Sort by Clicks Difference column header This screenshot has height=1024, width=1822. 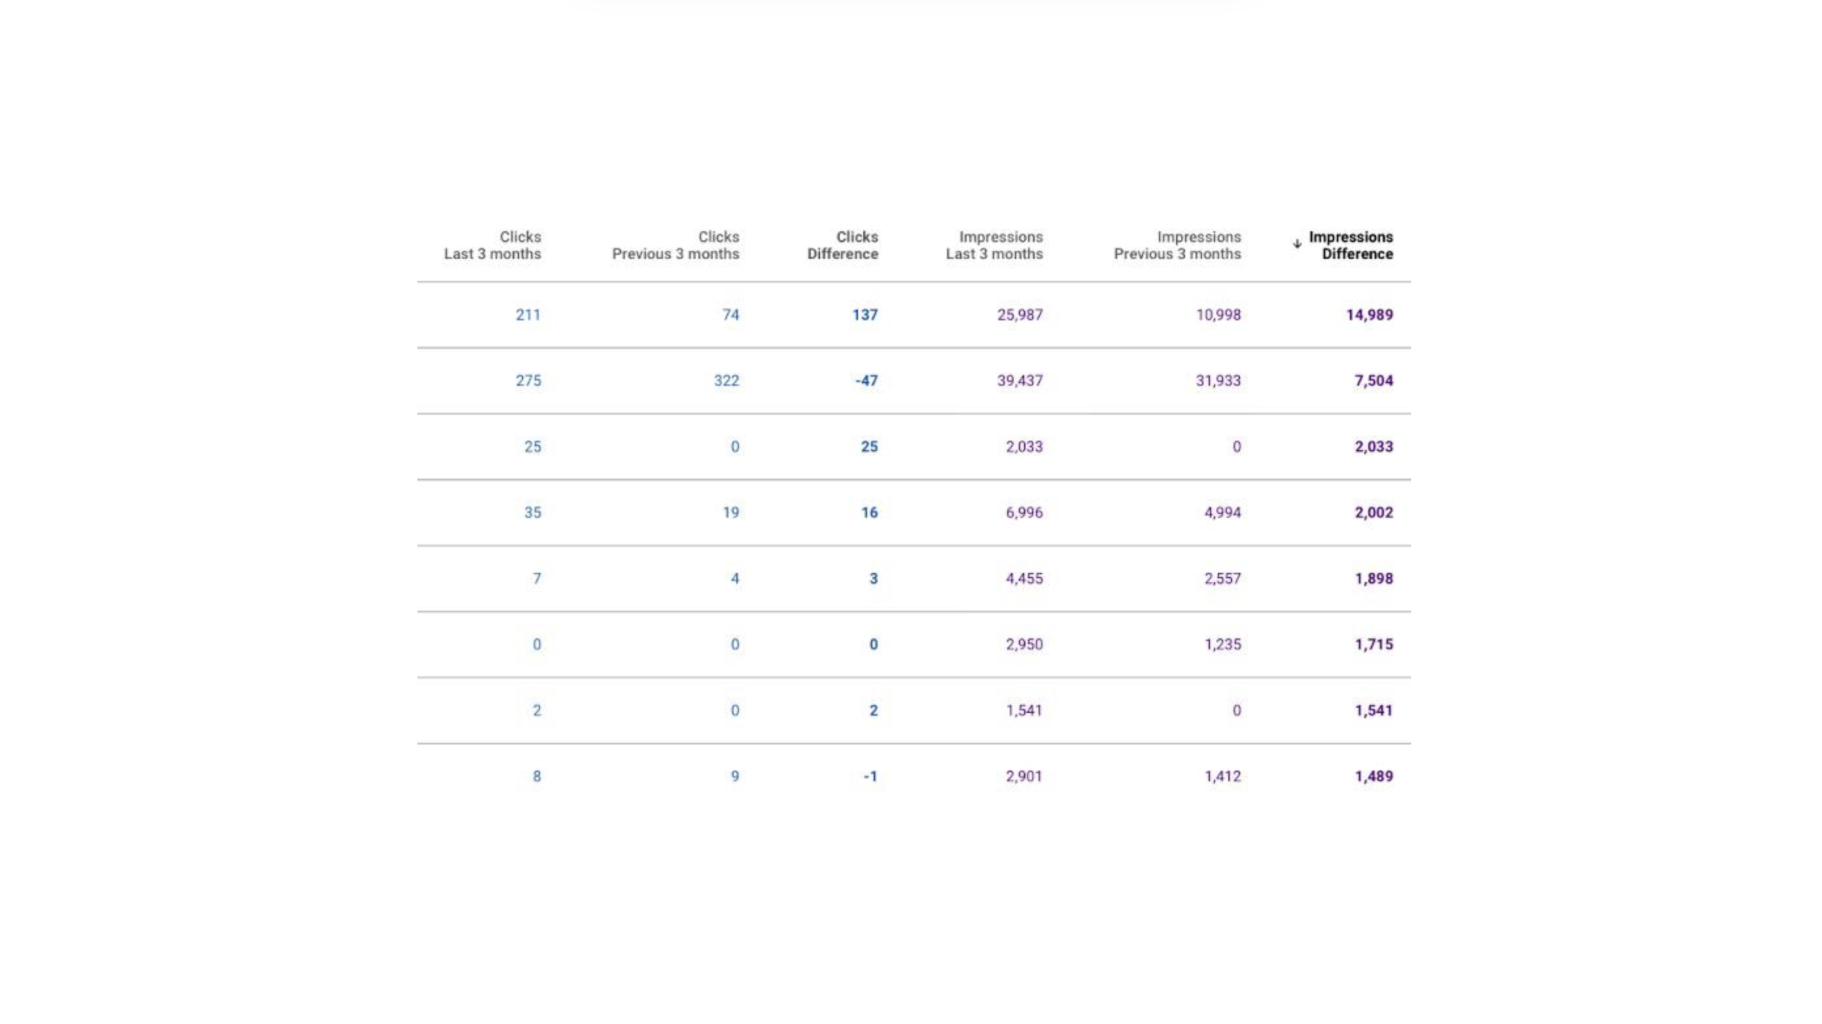click(842, 245)
